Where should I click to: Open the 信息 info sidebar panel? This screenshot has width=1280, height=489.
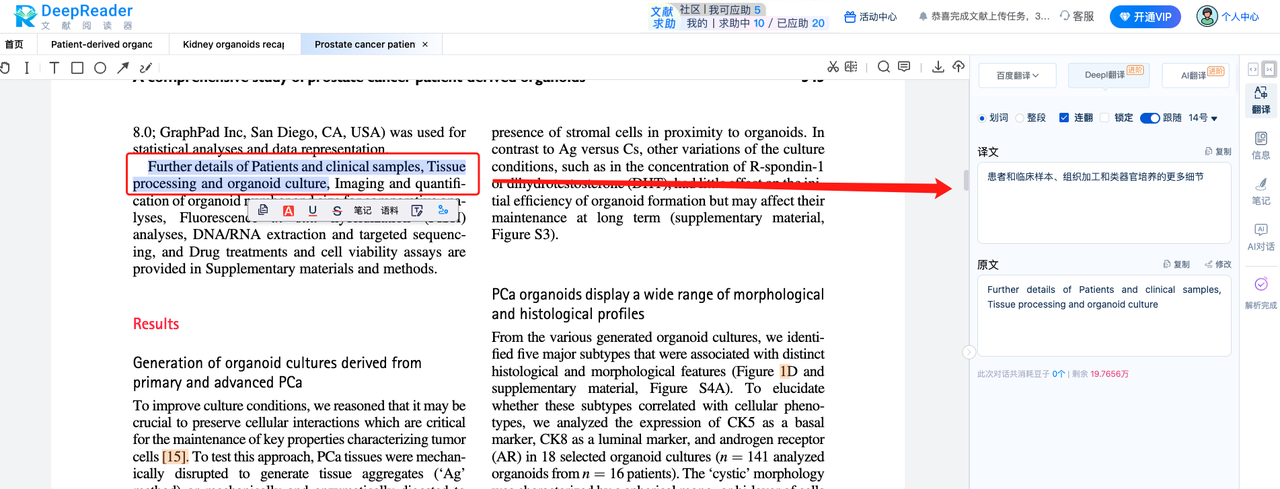(1260, 147)
